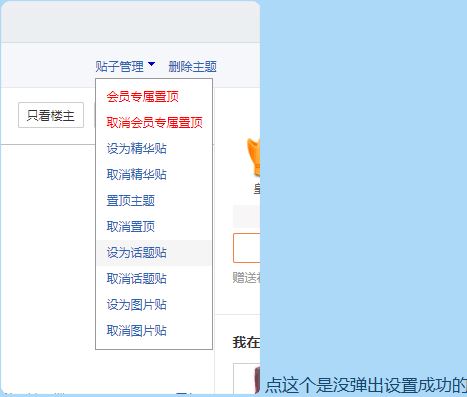Choose 取消话题贴 menu entry

[136, 279]
